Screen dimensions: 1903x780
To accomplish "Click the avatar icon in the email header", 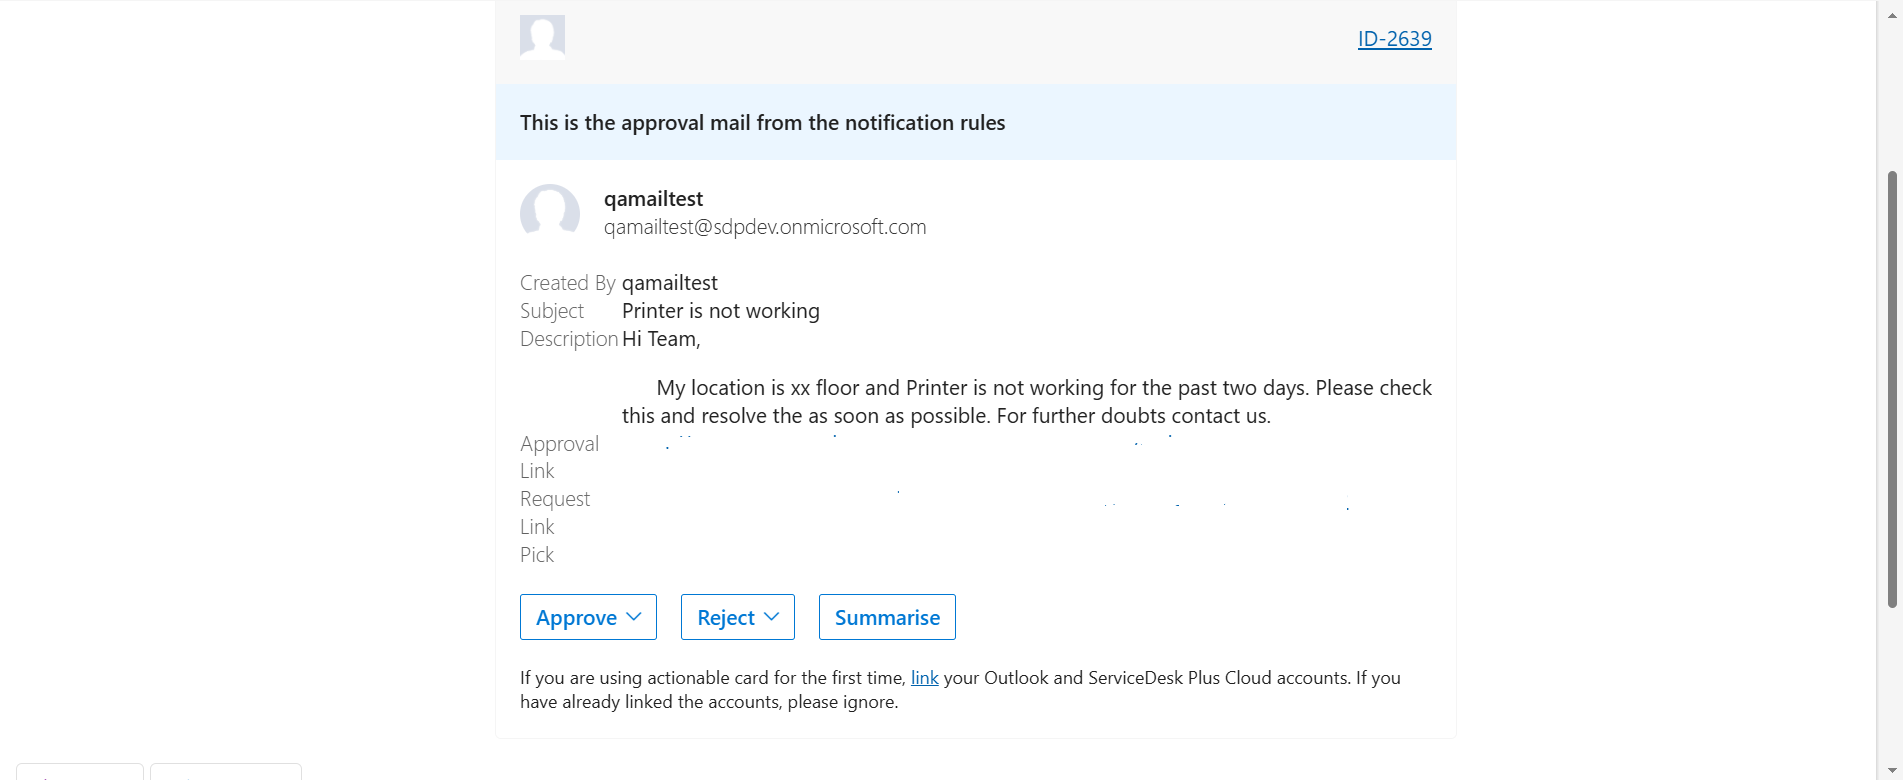I will tap(541, 35).
